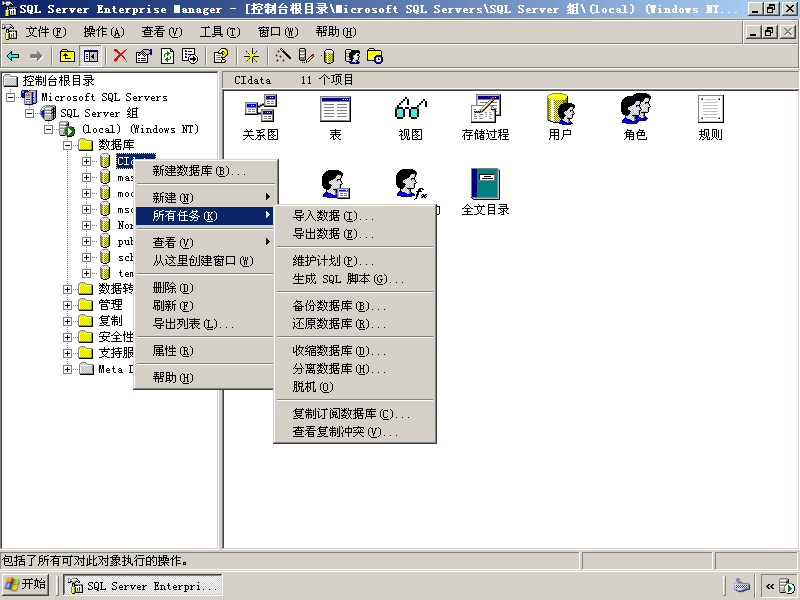Click the New job toolbar icon
This screenshot has height=600, width=800.
(x=375, y=56)
